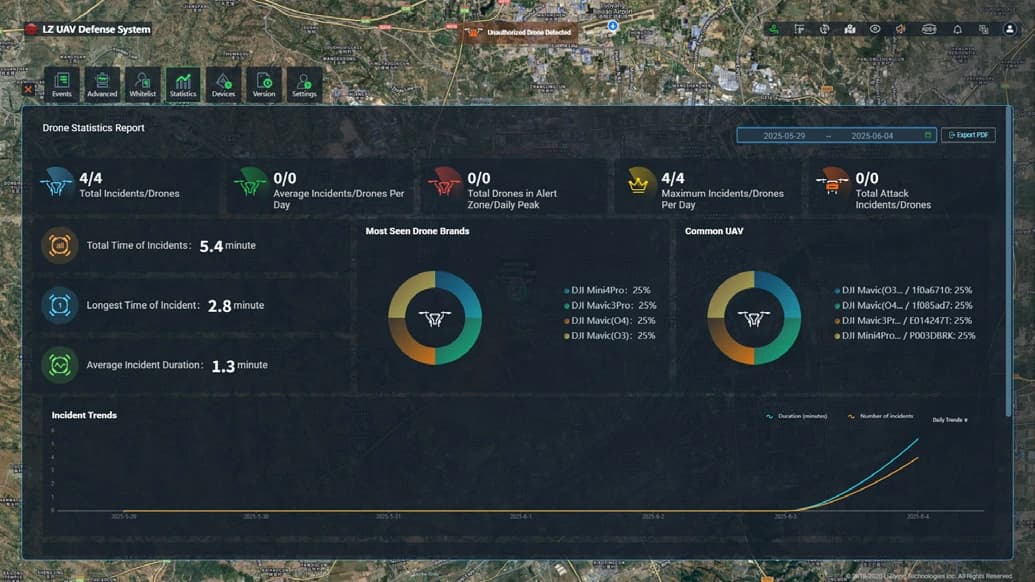Image resolution: width=1035 pixels, height=582 pixels.
Task: Close the toolbar with orange X icon
Action: 28,89
